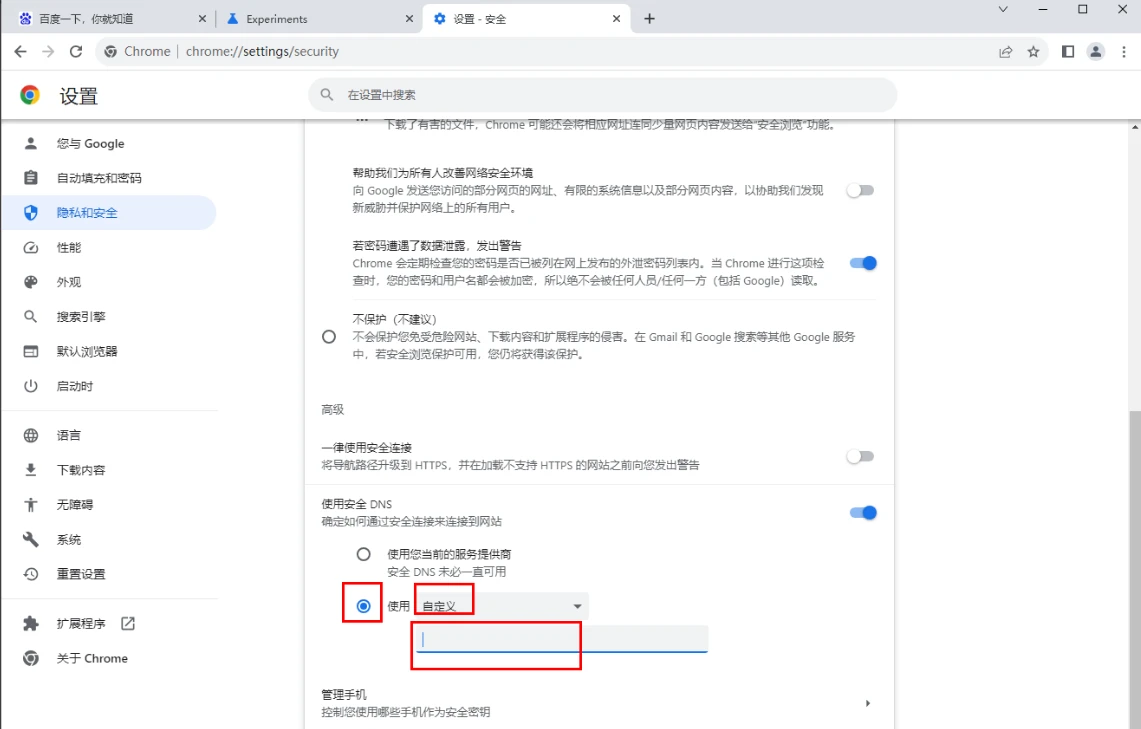Click the speedometer icon for 性能
The image size is (1141, 729).
coord(31,247)
